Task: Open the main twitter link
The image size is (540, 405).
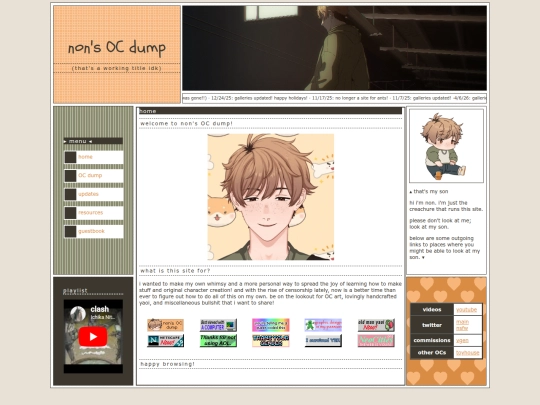Action: click(462, 322)
